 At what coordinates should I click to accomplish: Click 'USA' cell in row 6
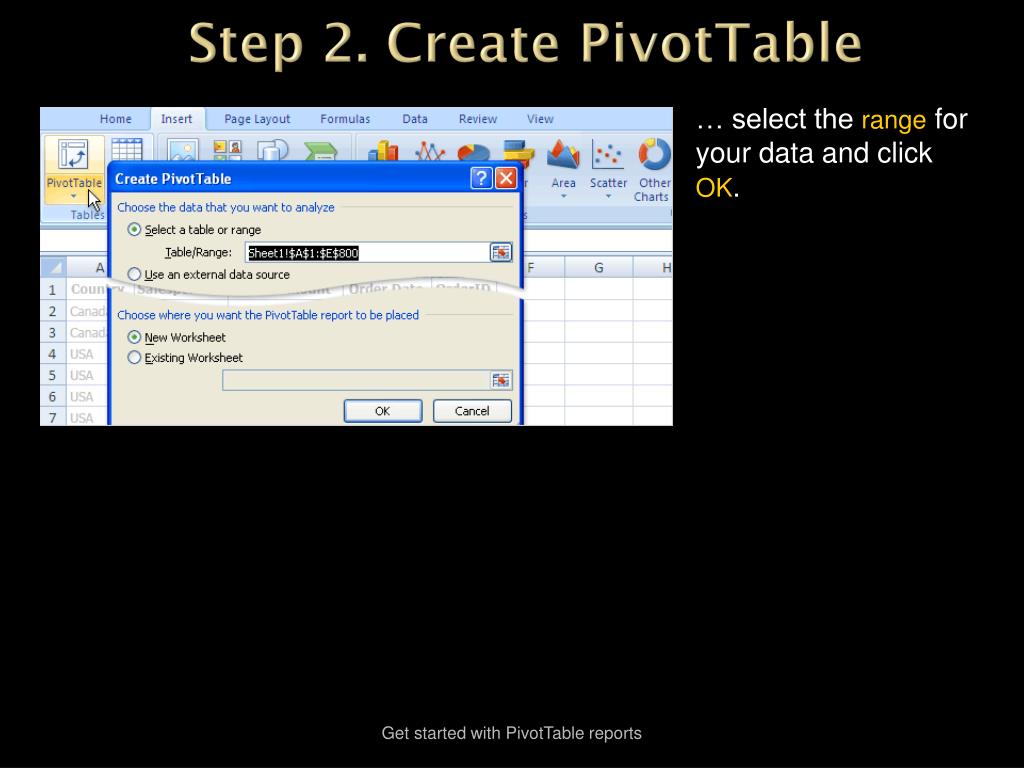coord(88,396)
